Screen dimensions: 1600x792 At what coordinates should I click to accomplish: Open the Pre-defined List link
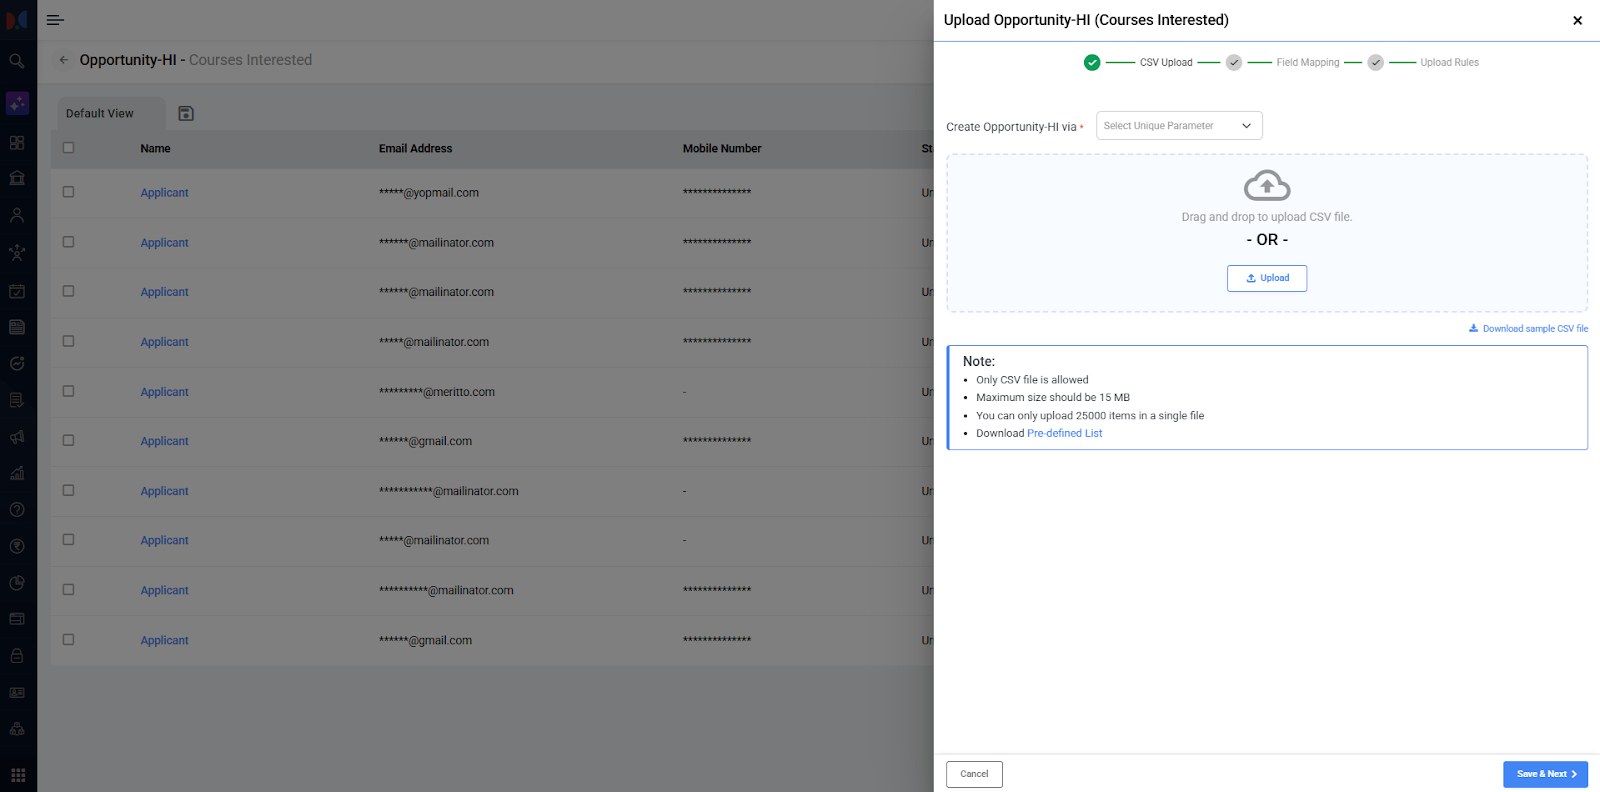click(1064, 434)
